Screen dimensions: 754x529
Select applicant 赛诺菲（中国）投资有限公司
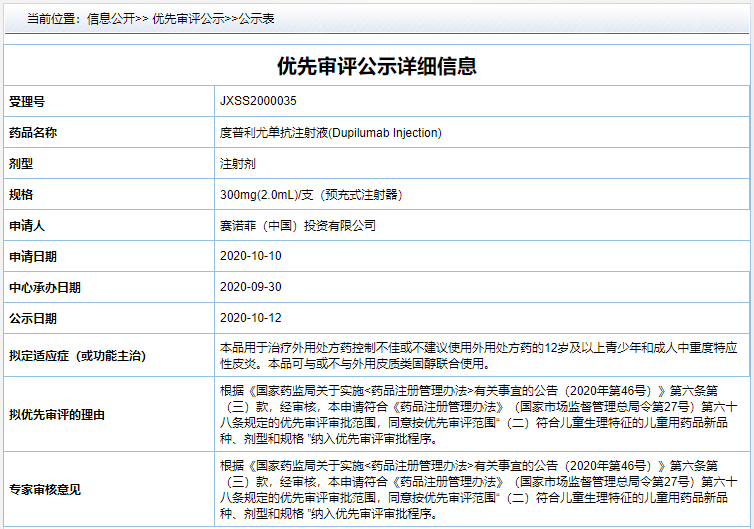click(x=298, y=226)
